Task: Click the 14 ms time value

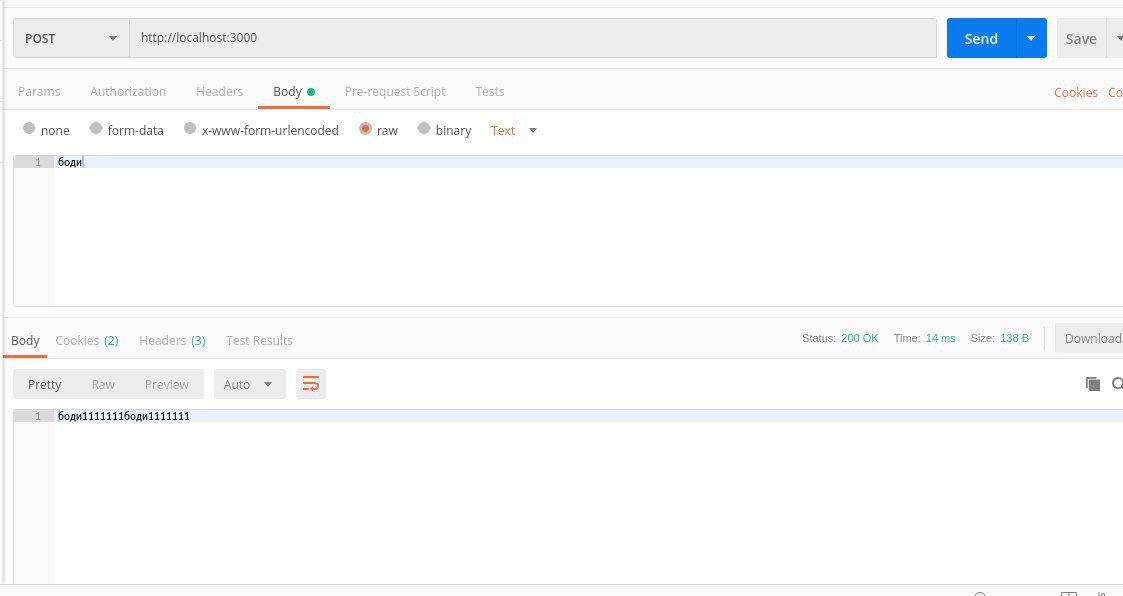Action: (x=940, y=338)
